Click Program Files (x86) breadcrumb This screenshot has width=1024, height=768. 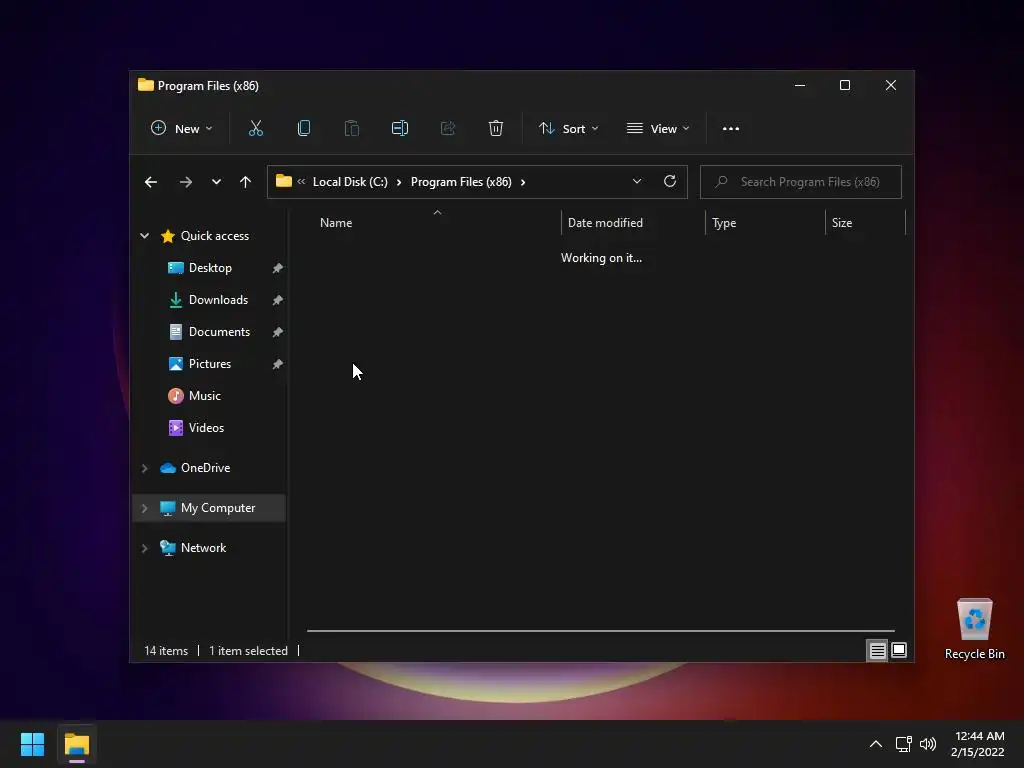pyautogui.click(x=461, y=182)
